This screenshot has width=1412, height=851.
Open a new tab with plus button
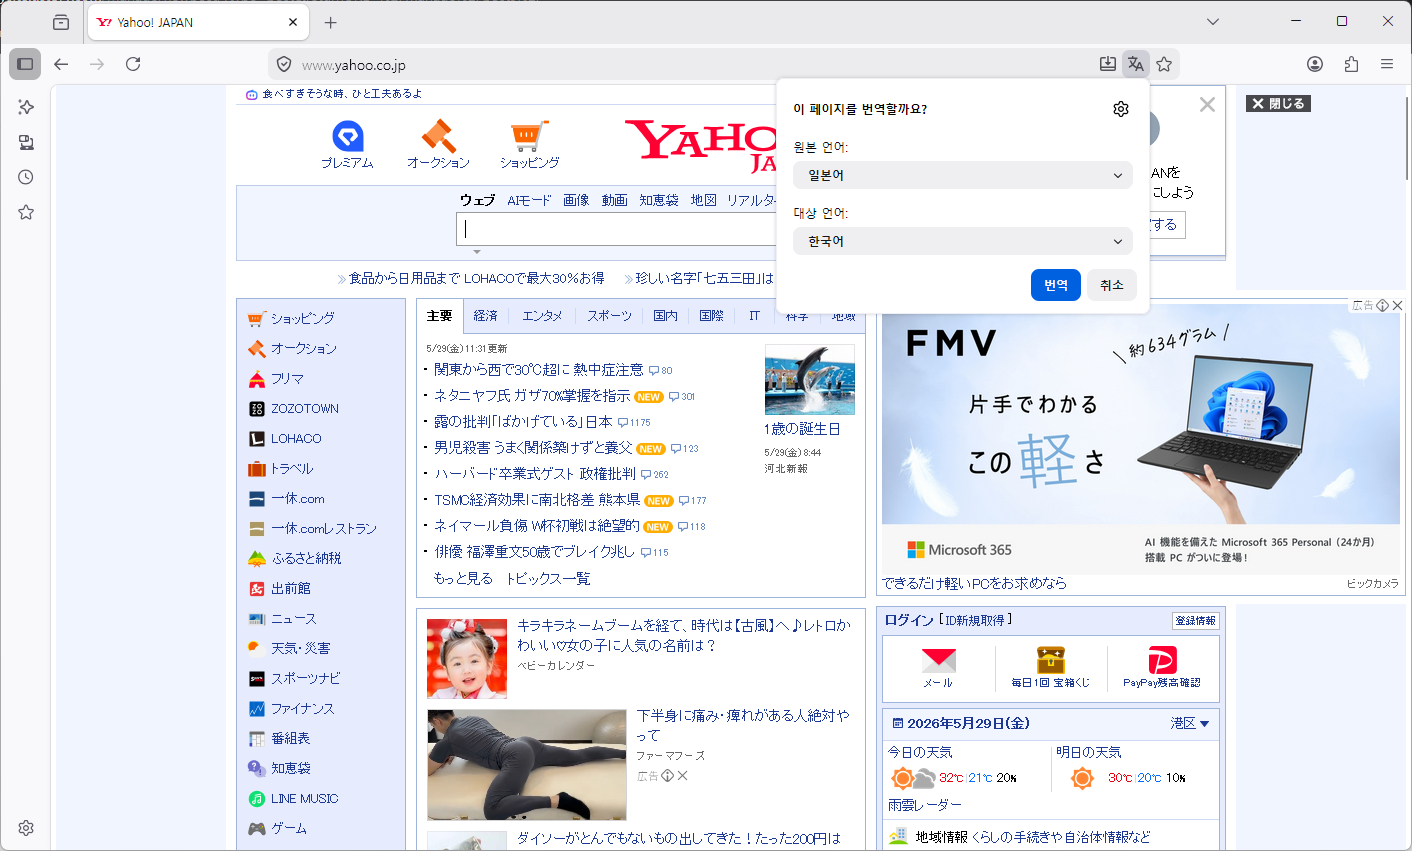click(331, 22)
